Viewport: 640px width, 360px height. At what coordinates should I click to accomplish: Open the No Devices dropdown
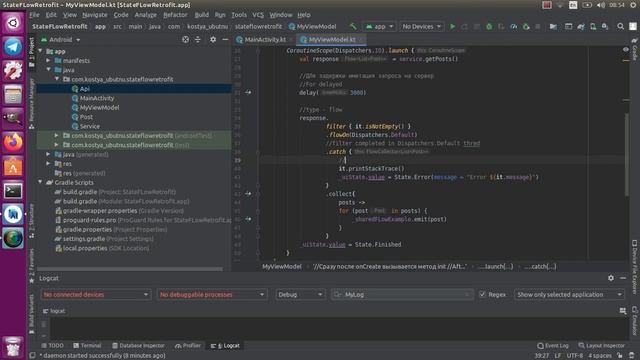422,27
